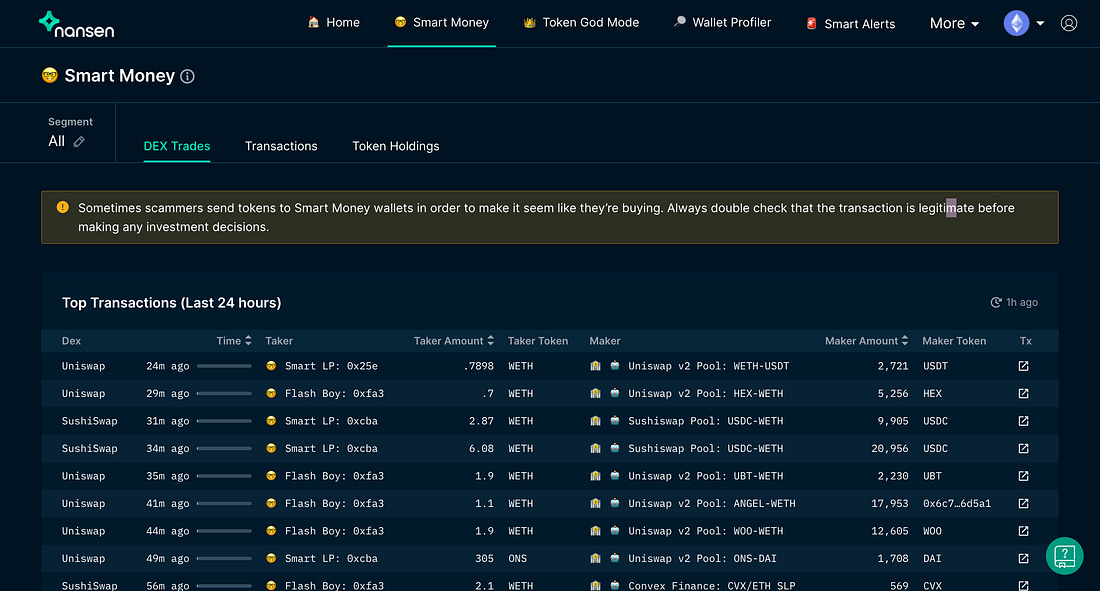This screenshot has height=591, width=1100.
Task: Click the Dex column header
Action: [x=72, y=340]
